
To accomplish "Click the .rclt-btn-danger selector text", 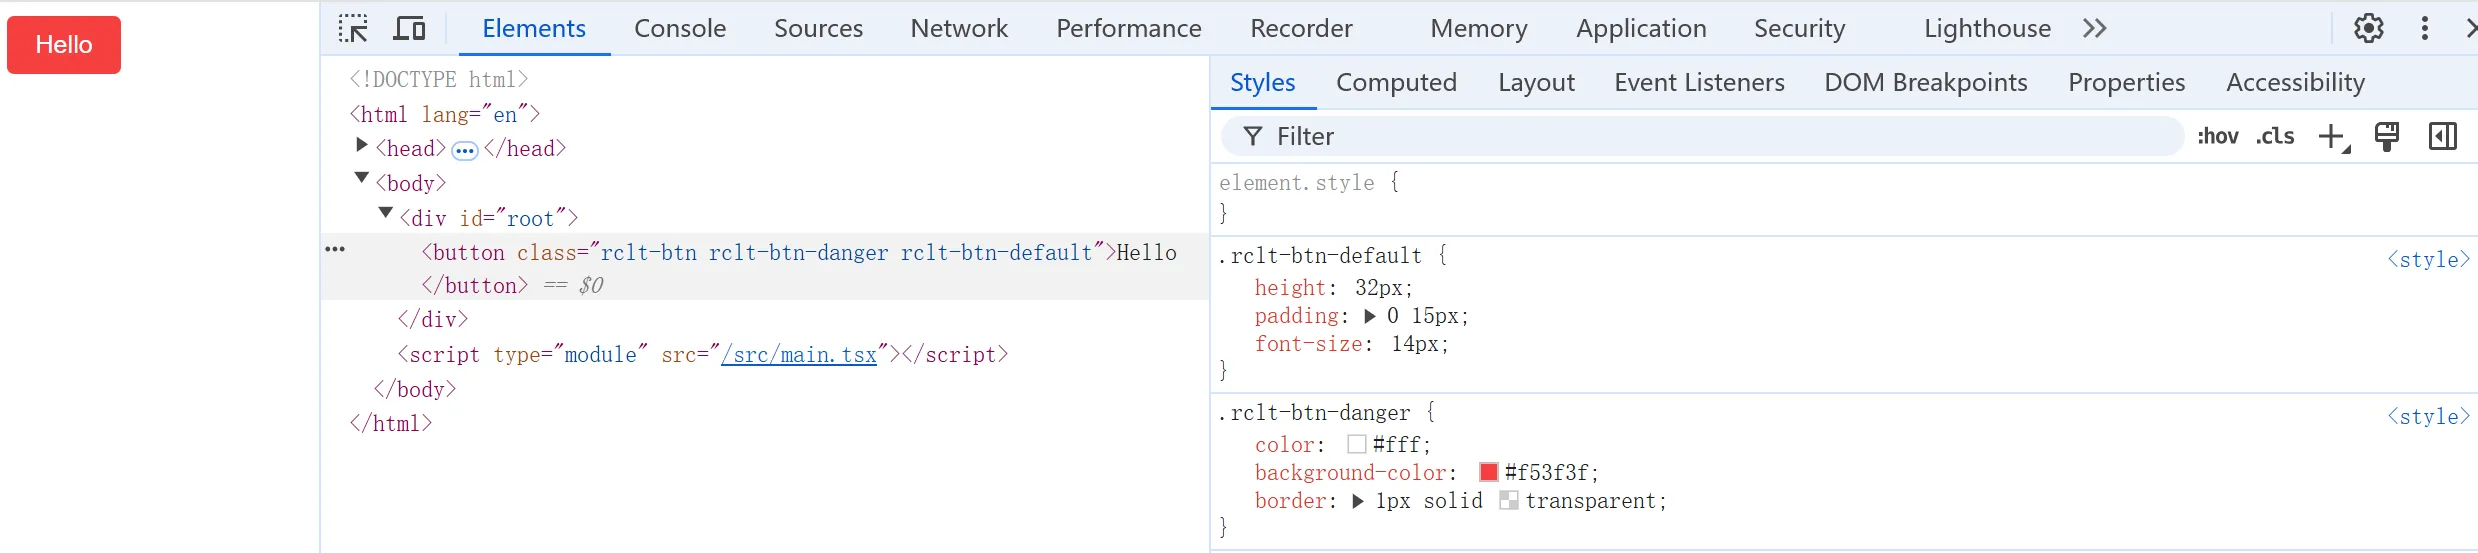I will click(x=1313, y=413).
